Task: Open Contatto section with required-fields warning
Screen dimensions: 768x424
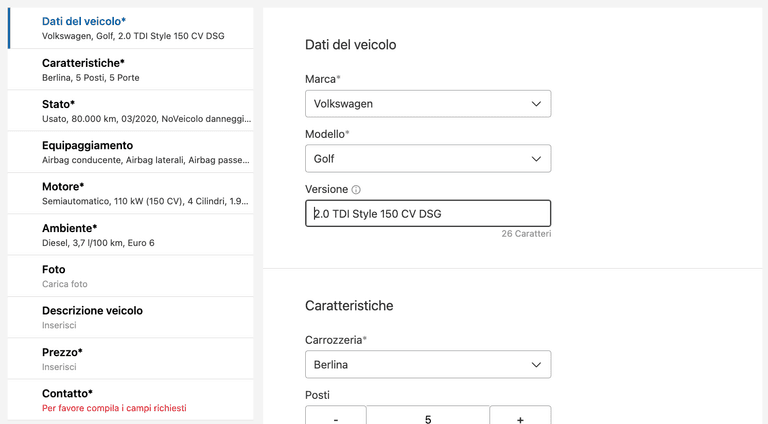Action: point(131,400)
